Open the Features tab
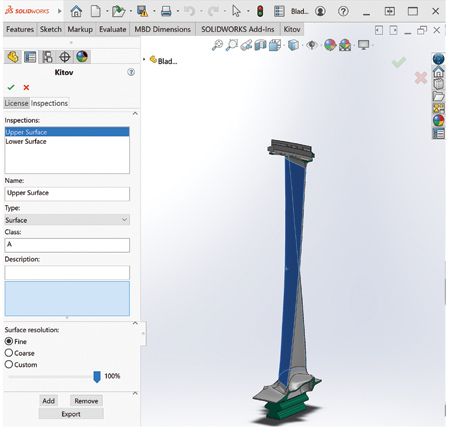The height and width of the screenshot is (431, 450). (x=20, y=29)
